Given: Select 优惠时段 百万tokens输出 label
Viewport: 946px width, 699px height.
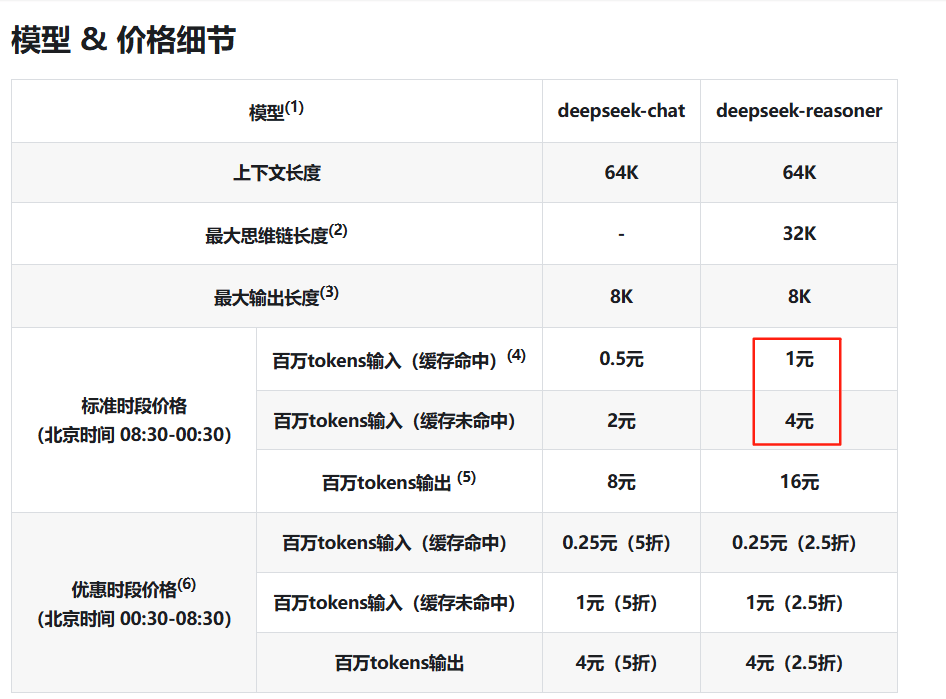Looking at the screenshot, I should pyautogui.click(x=399, y=663).
